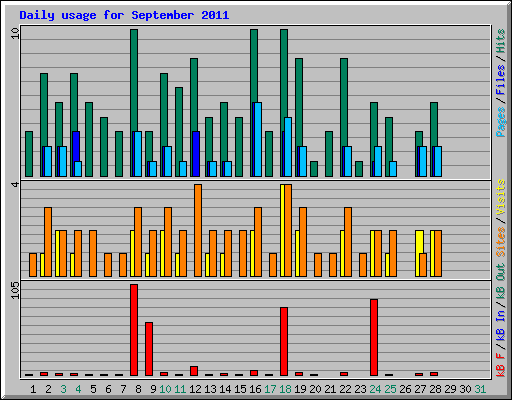This screenshot has width=512, height=400.
Task: Click the day label "12"
Action: click(x=195, y=389)
